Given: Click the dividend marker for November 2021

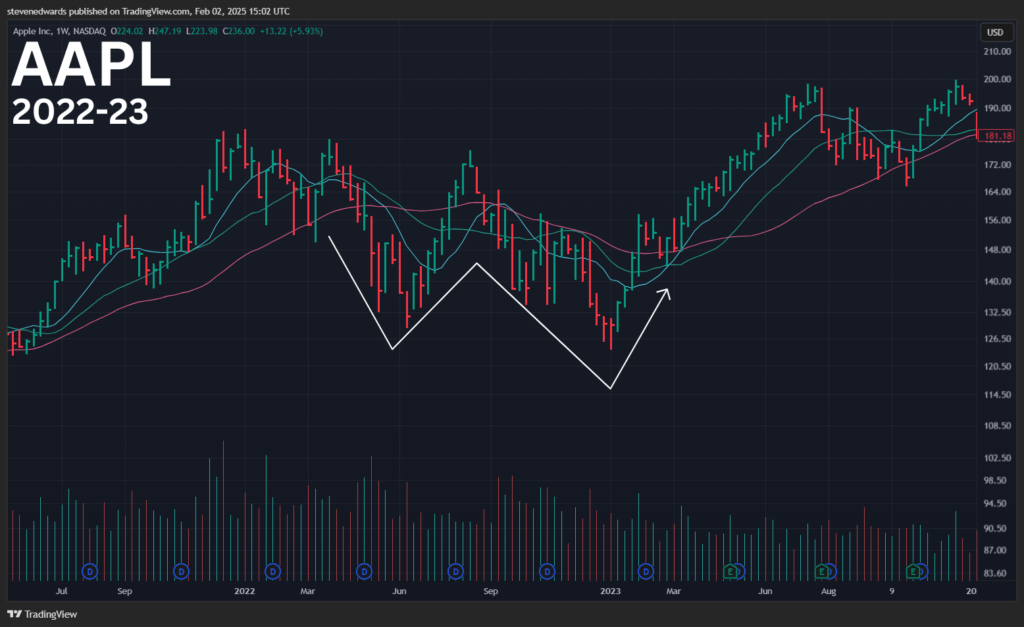Looking at the screenshot, I should coord(181,571).
